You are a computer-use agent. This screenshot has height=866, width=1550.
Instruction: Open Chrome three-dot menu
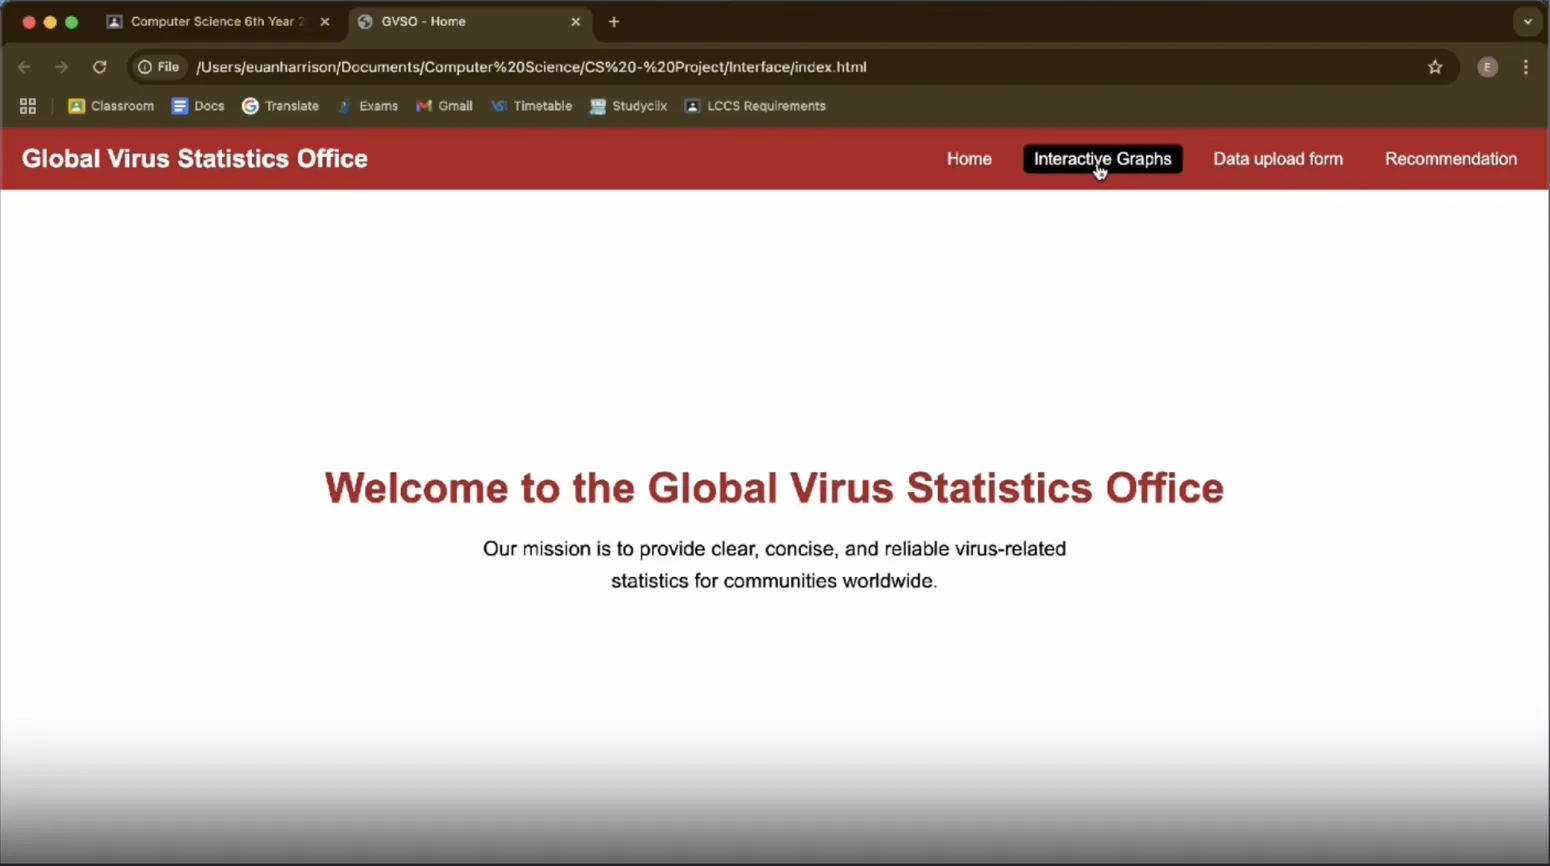(1526, 67)
